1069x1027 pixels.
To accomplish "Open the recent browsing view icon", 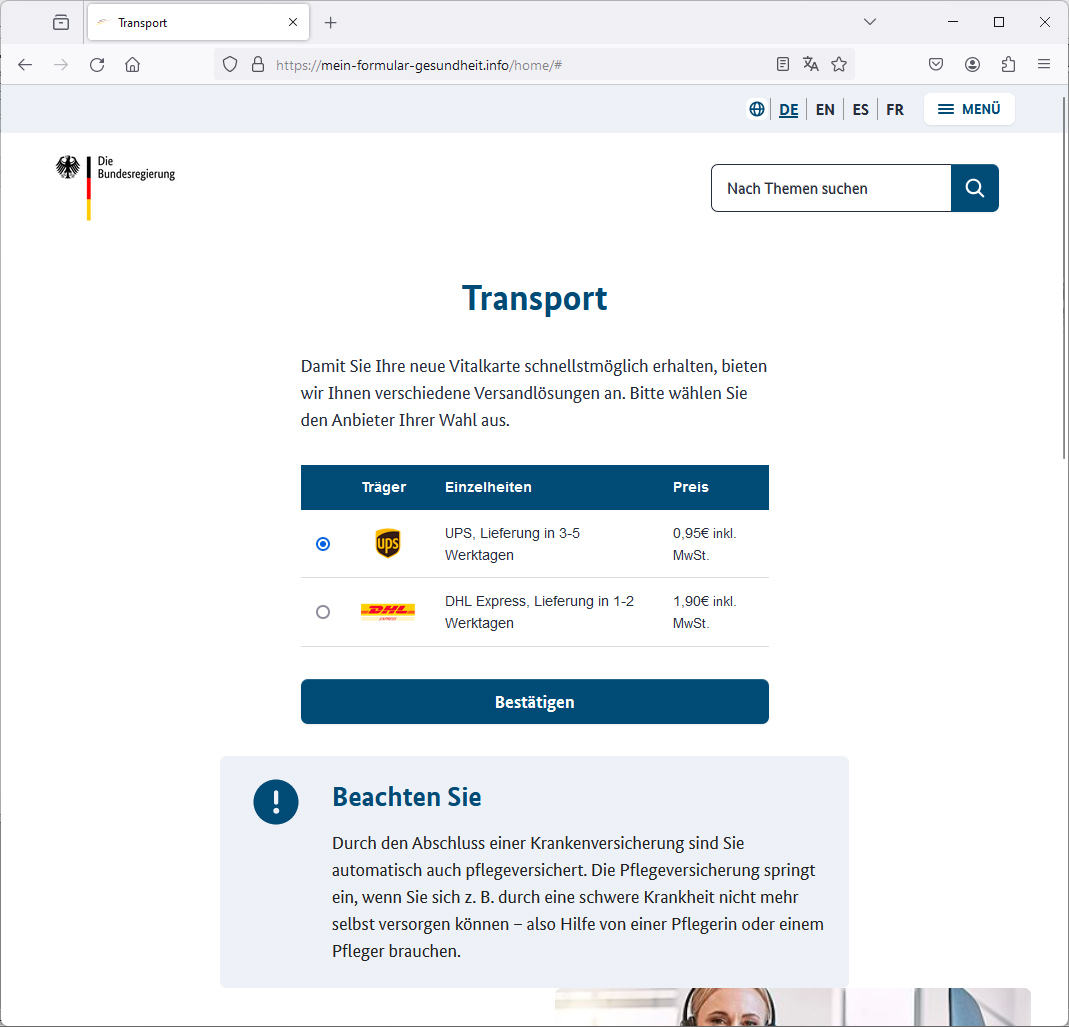I will pos(61,23).
